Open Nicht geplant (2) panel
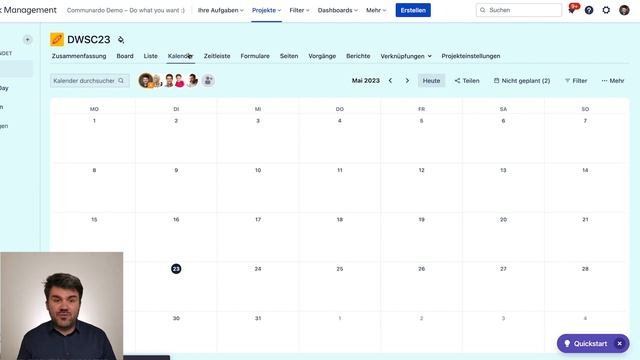This screenshot has height=360, width=640. click(x=522, y=81)
